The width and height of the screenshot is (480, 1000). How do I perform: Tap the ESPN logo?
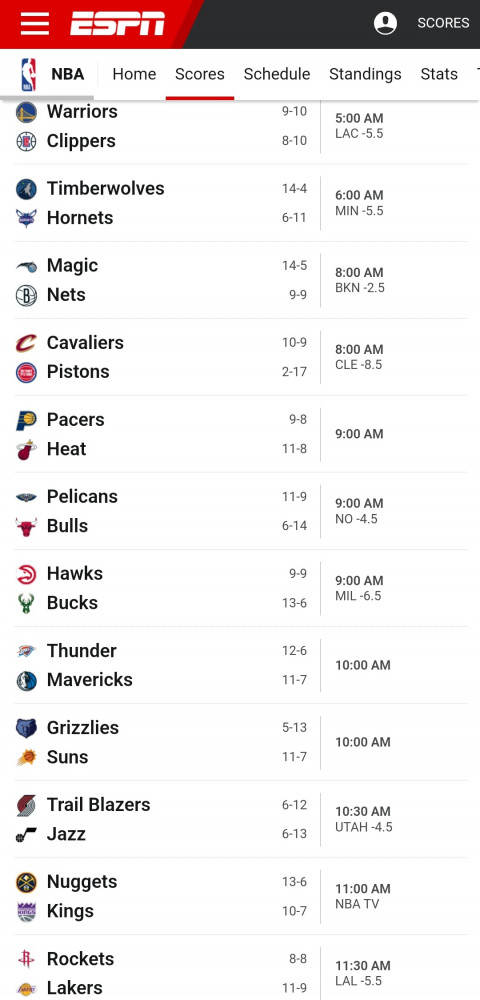tap(117, 24)
